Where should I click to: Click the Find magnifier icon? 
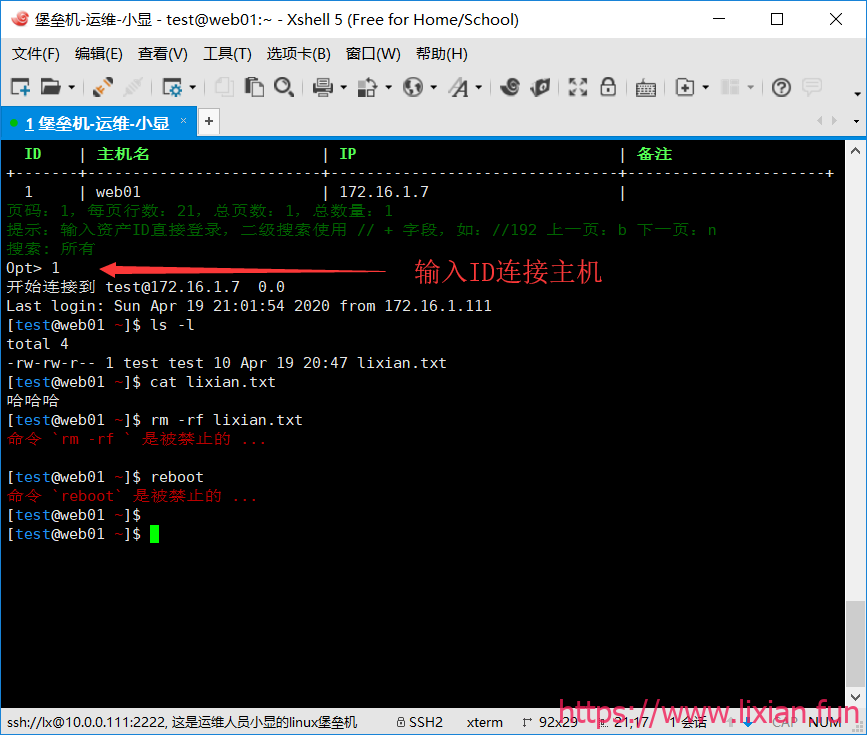click(x=284, y=87)
